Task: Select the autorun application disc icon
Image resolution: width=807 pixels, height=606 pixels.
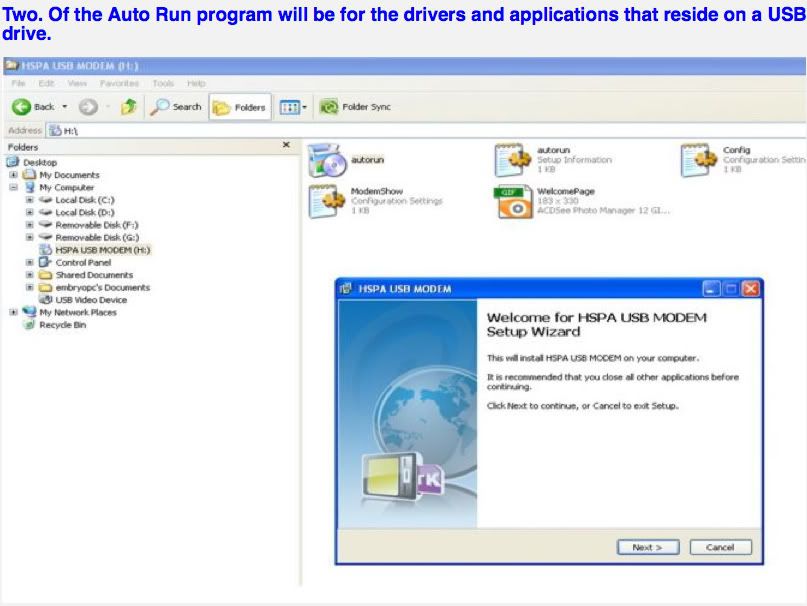Action: 327,160
